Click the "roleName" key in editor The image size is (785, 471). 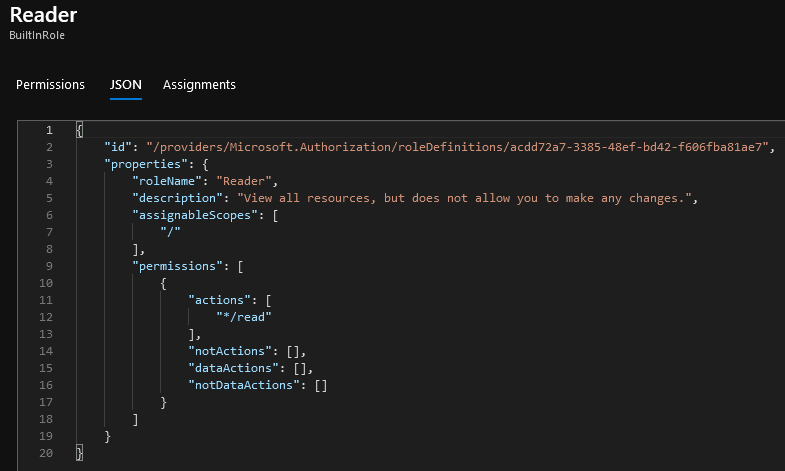click(167, 181)
